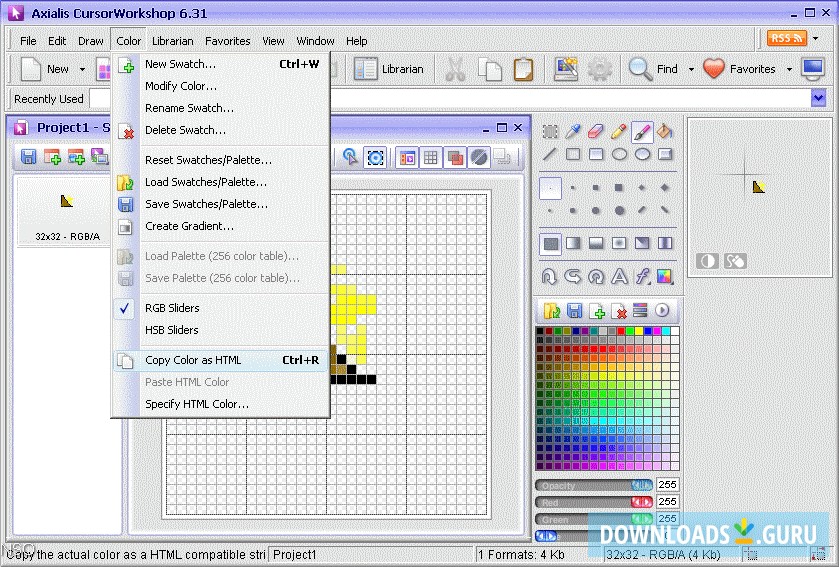
Task: Click the Opacity value field
Action: pos(667,485)
